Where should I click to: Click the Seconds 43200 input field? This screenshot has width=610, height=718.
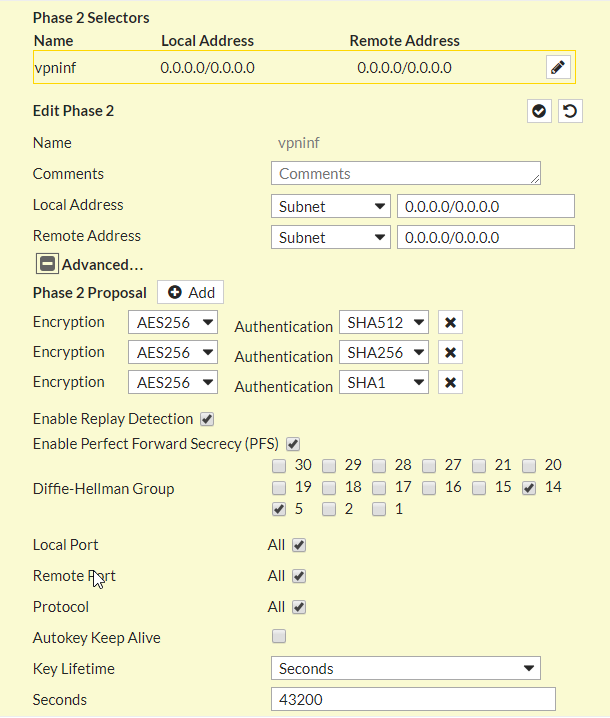click(413, 699)
